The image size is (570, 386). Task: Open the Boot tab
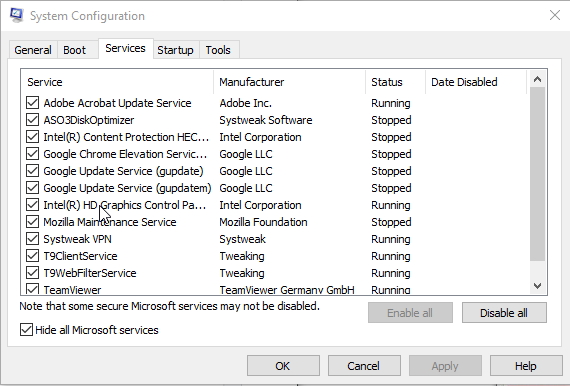[x=75, y=50]
